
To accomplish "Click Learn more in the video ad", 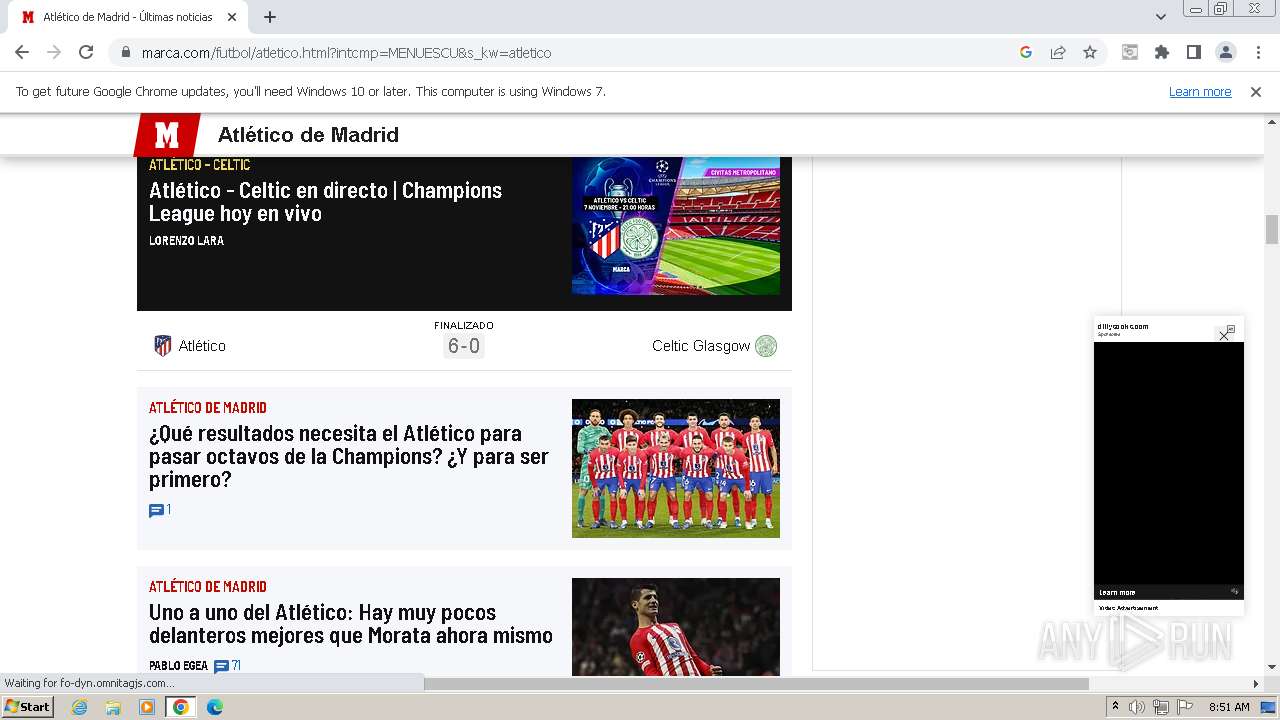I will (x=1117, y=592).
